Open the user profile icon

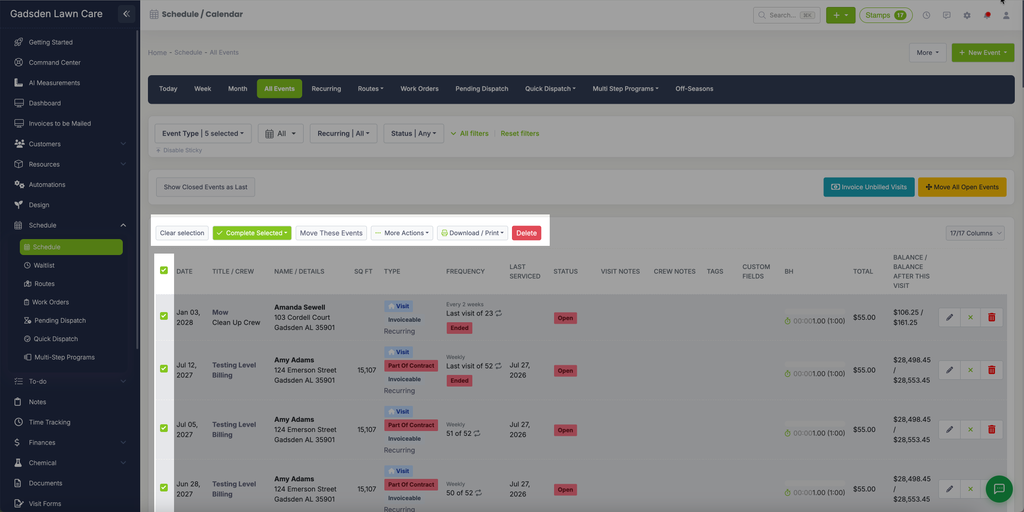click(x=1006, y=15)
